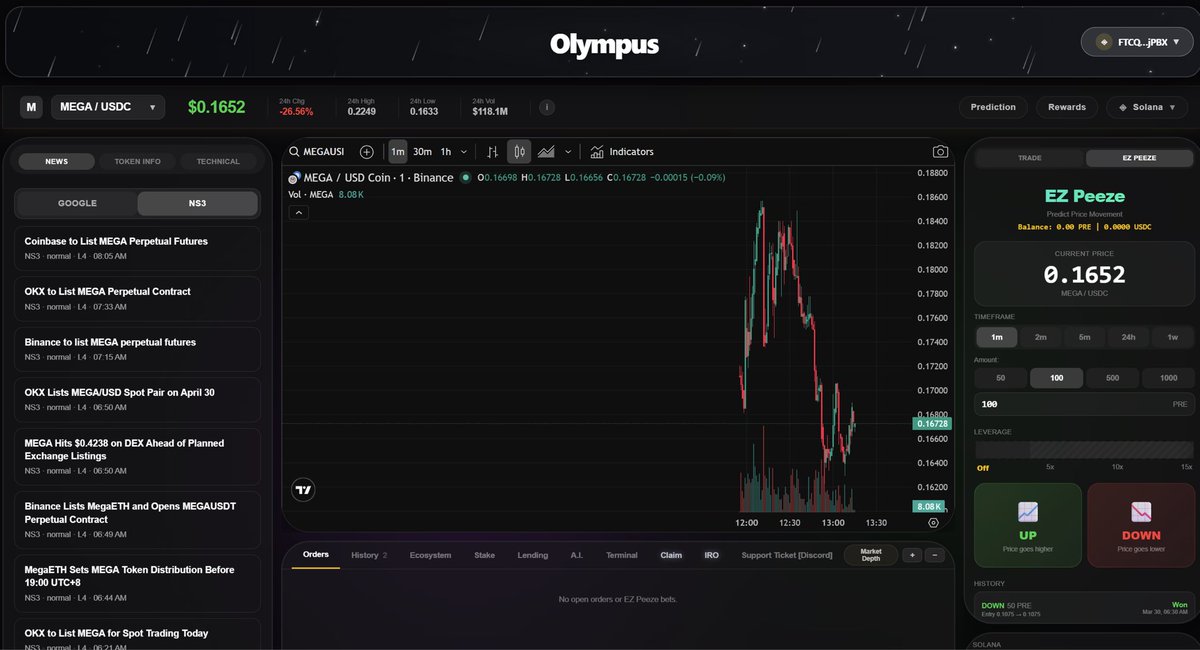1200x650 pixels.
Task: Open the Terminal tab
Action: tap(621, 555)
